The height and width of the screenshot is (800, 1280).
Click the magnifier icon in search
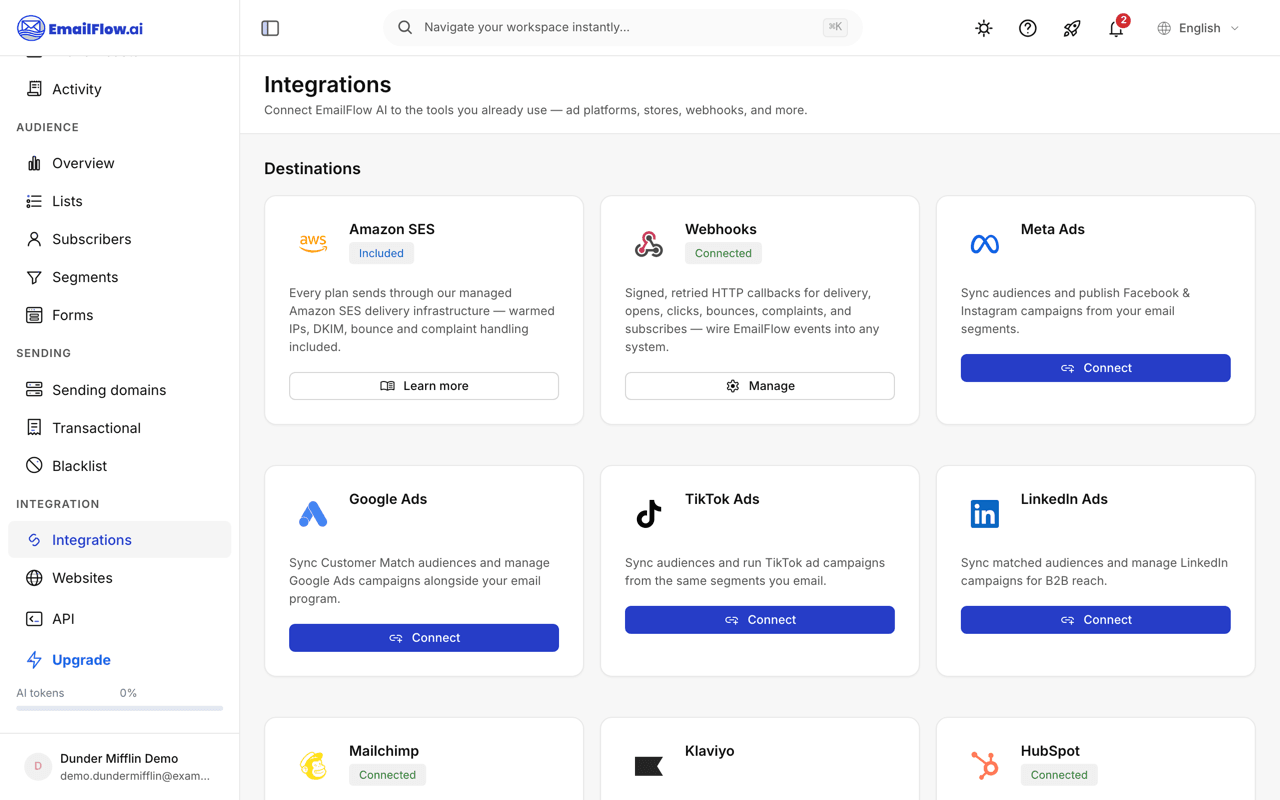(x=405, y=27)
